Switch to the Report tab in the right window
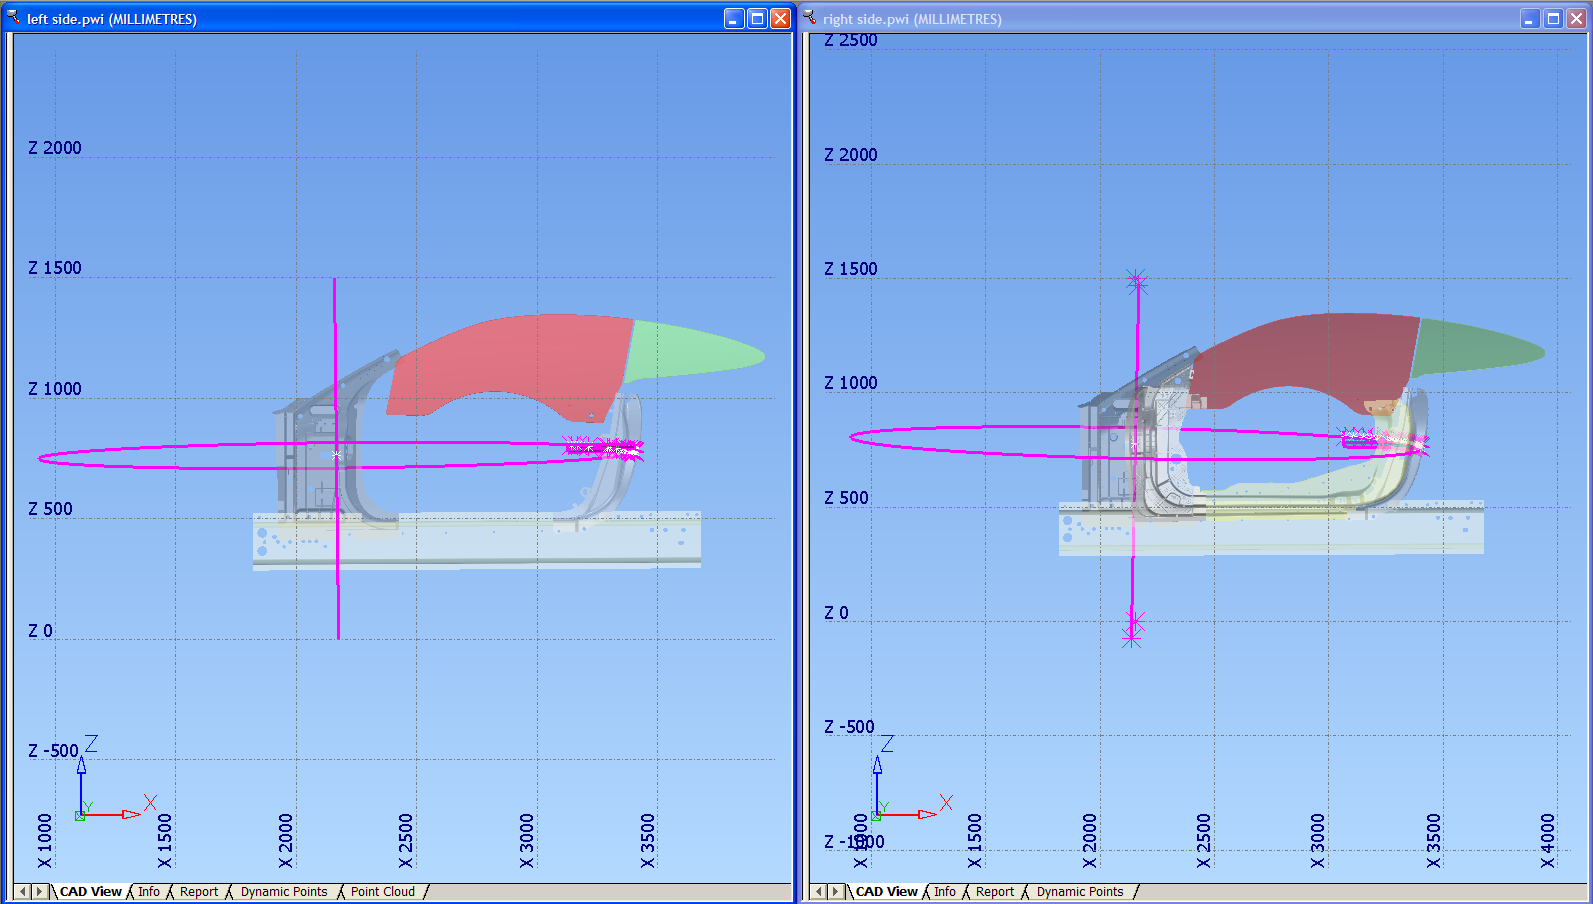The width and height of the screenshot is (1593, 904). pos(995,892)
